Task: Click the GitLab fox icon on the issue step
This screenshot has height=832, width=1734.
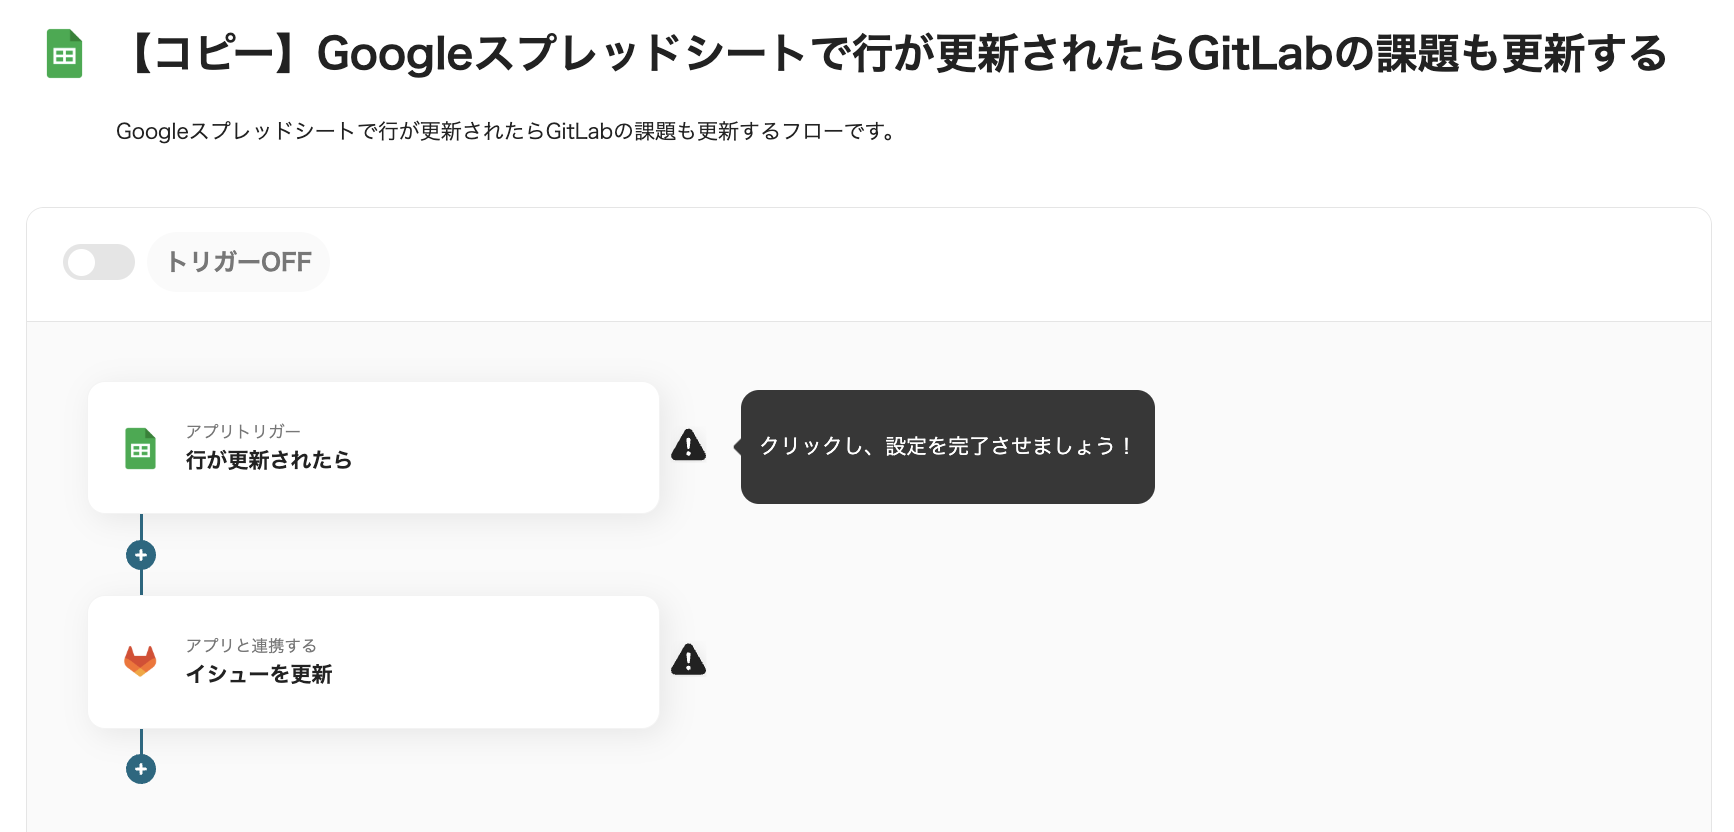Action: 140,661
